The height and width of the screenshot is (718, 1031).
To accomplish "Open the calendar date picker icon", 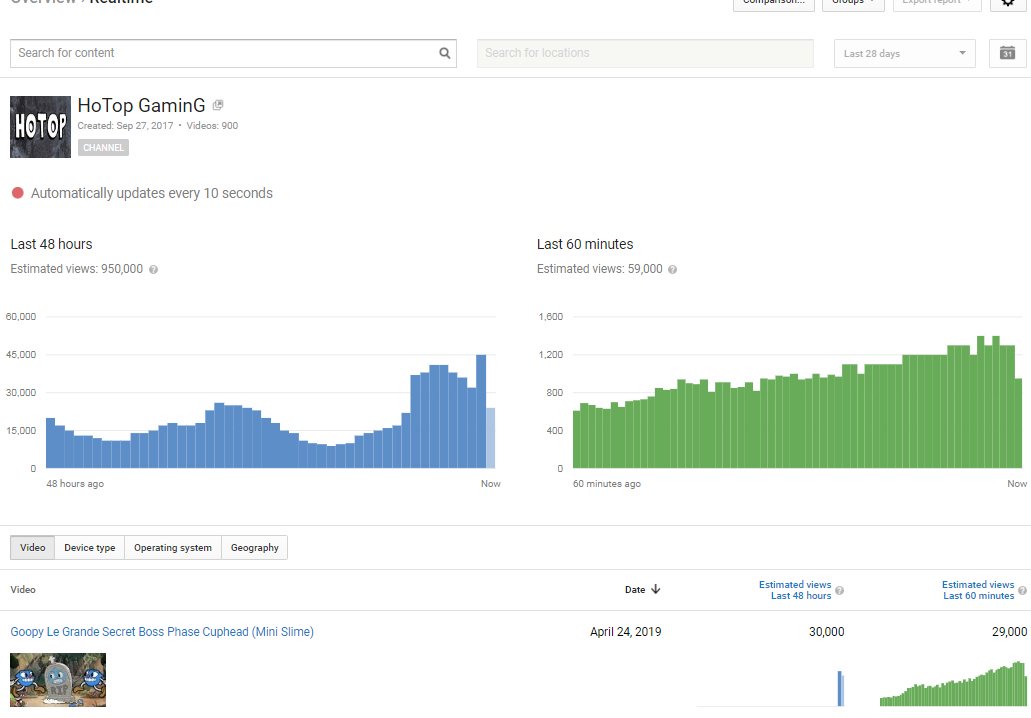I will 1007,53.
